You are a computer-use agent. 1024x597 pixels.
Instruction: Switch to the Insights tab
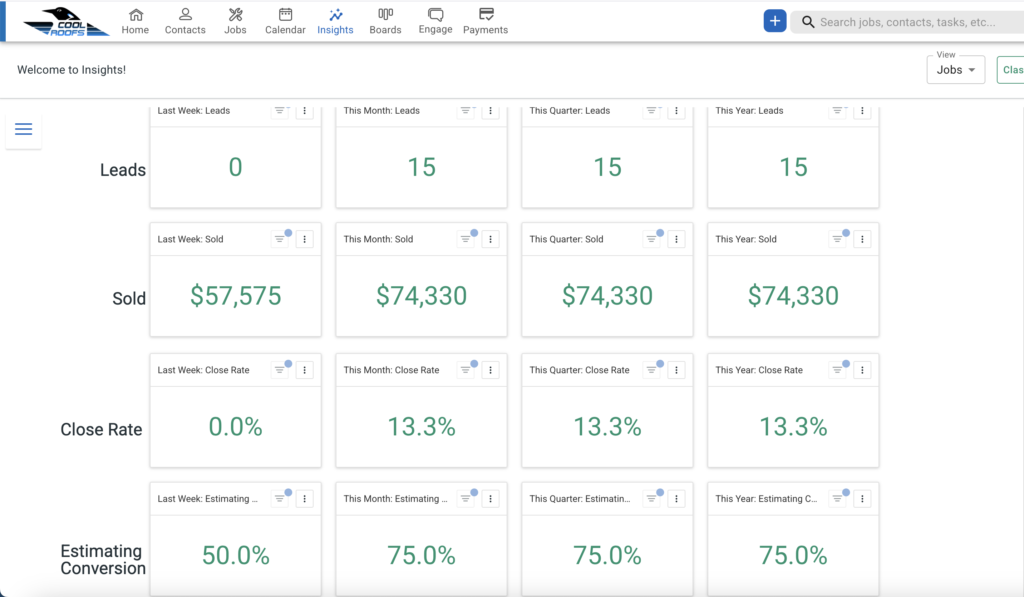tap(335, 22)
